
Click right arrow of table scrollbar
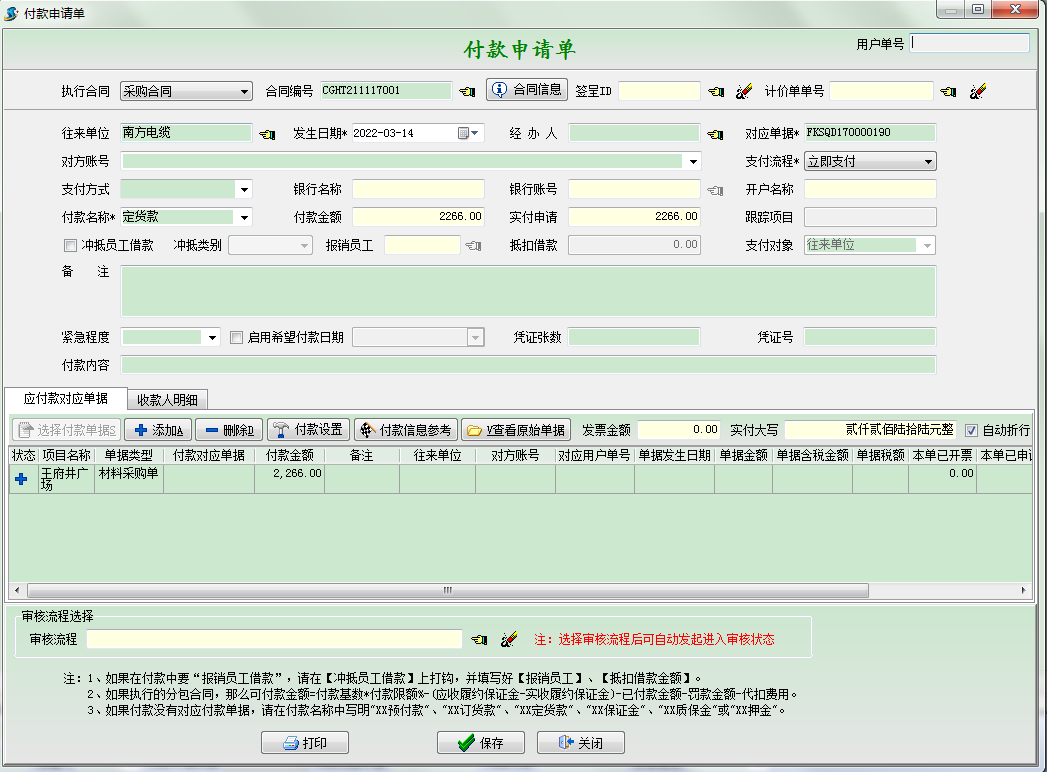click(1024, 590)
